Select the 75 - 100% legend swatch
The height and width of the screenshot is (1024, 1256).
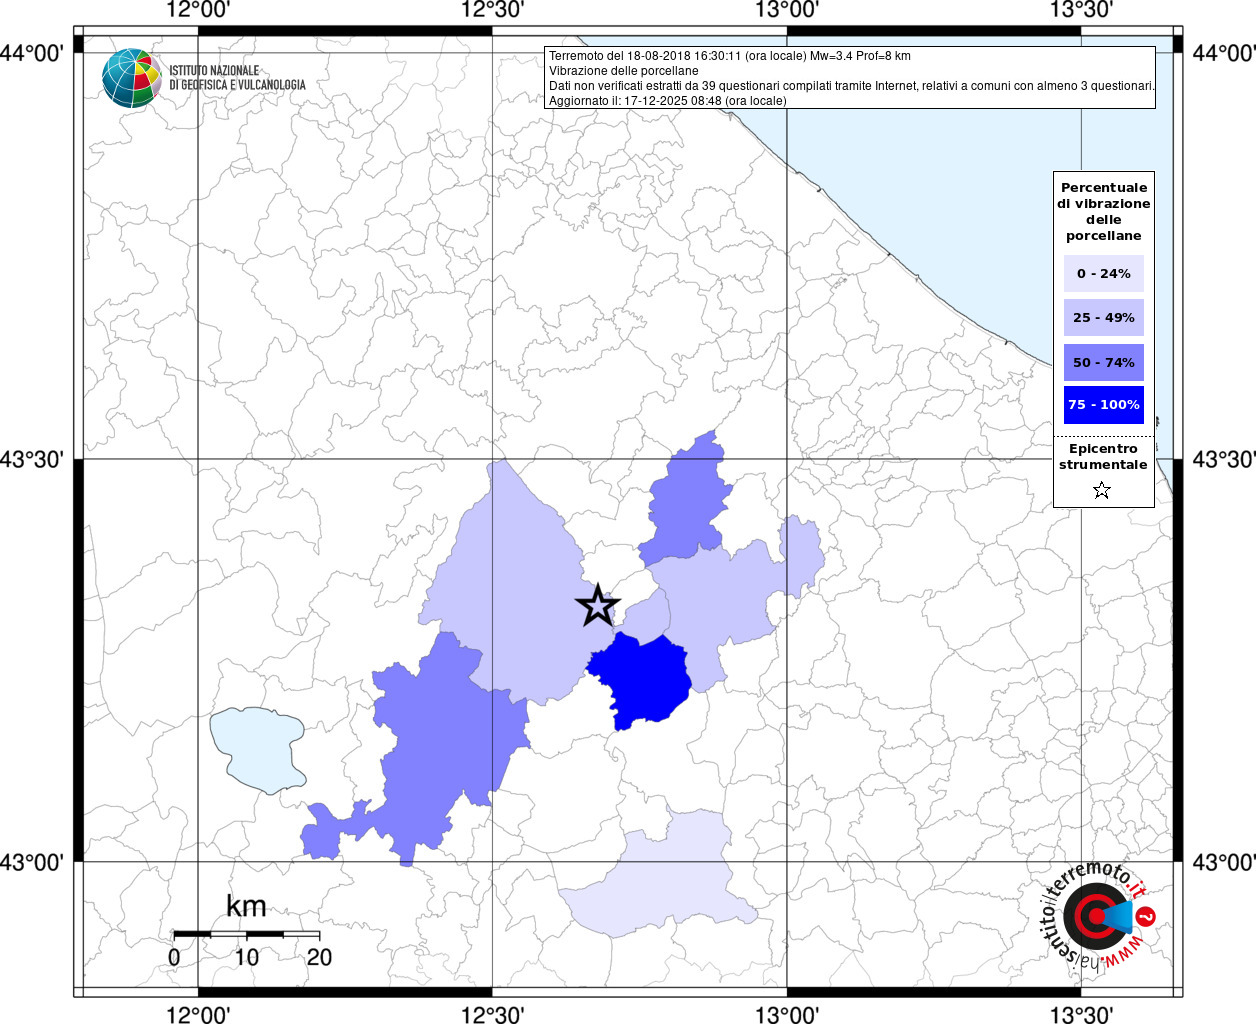(1104, 405)
